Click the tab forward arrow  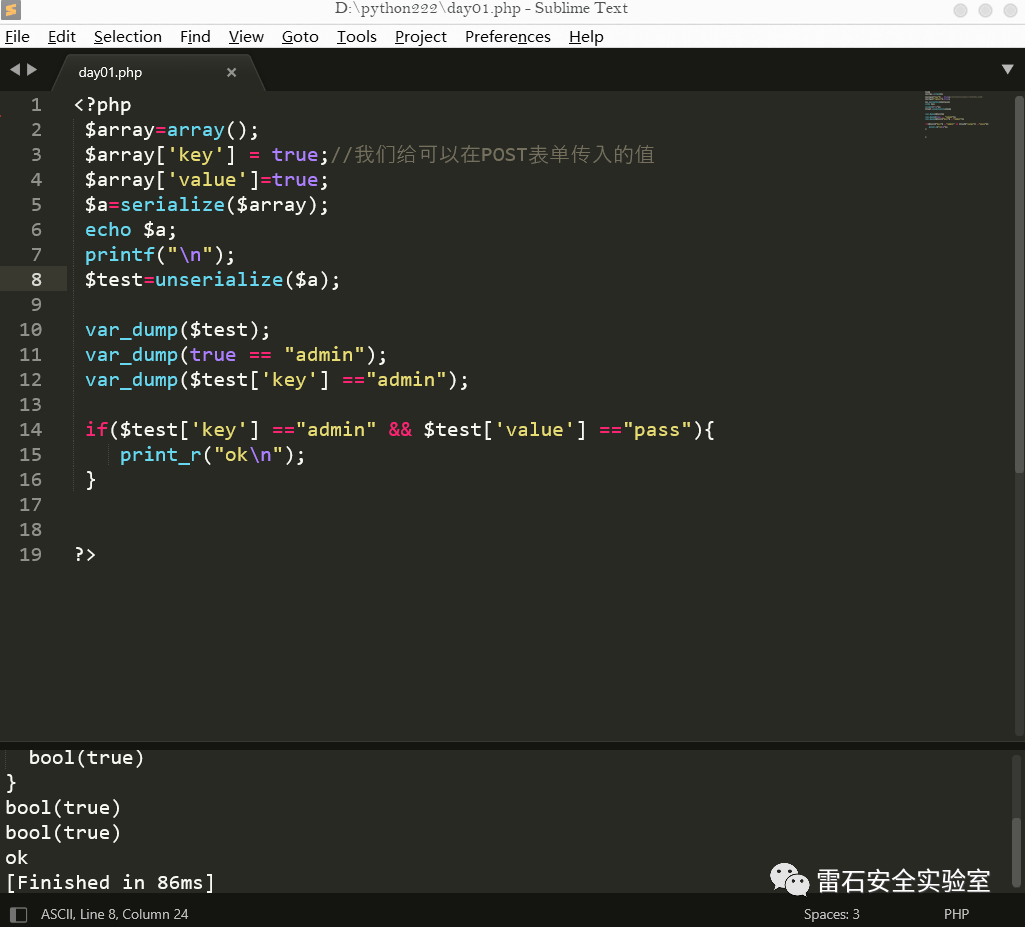click(x=32, y=70)
